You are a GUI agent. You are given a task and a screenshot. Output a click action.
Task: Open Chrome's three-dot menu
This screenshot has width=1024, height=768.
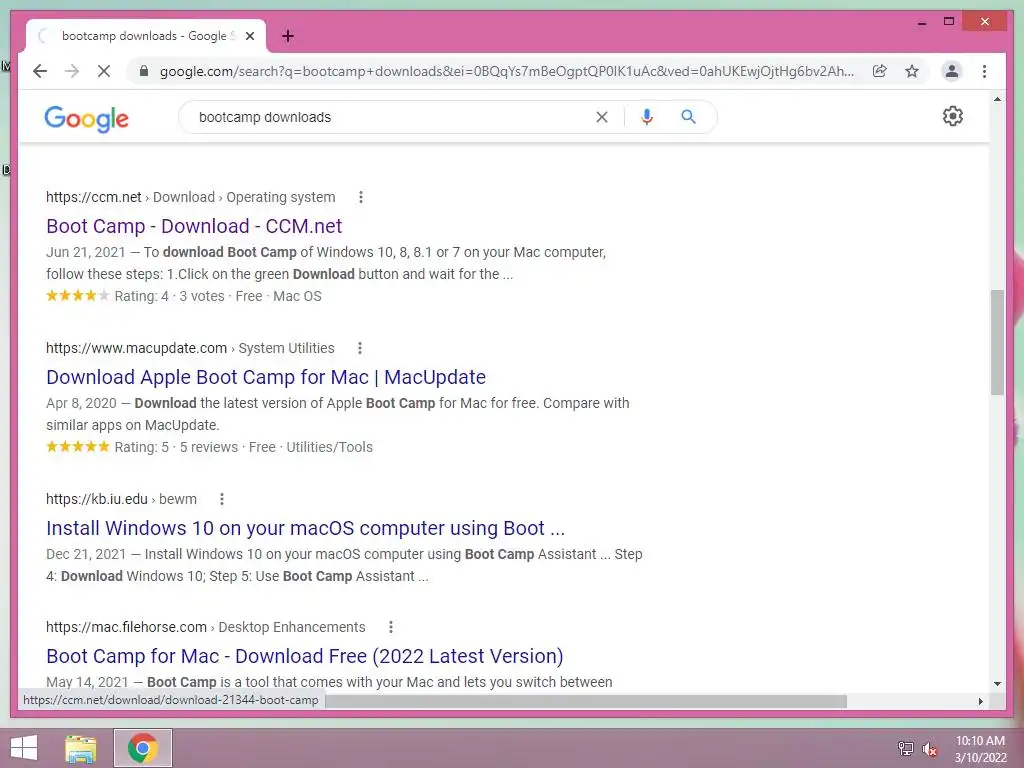pos(984,71)
